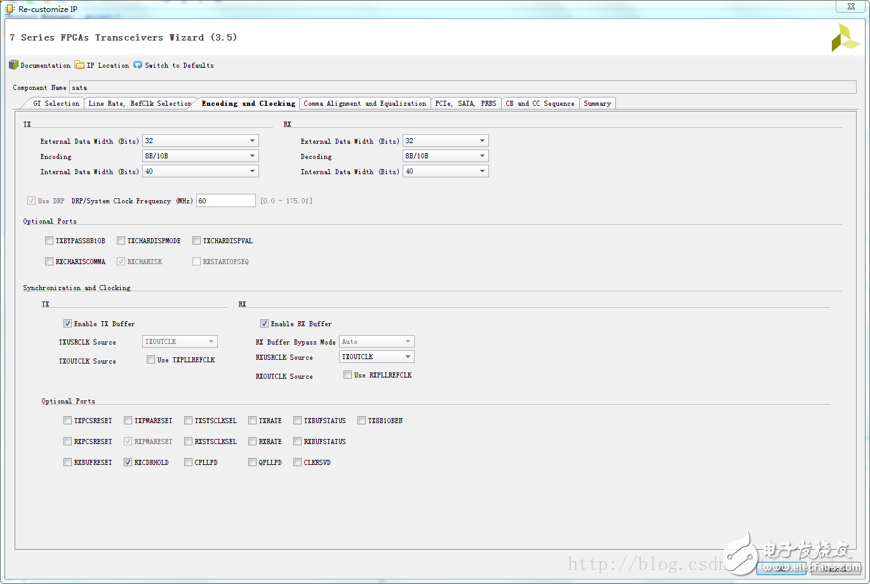Enable the TXBYPASS8B10B optional port
The height and width of the screenshot is (584, 870).
coord(49,241)
